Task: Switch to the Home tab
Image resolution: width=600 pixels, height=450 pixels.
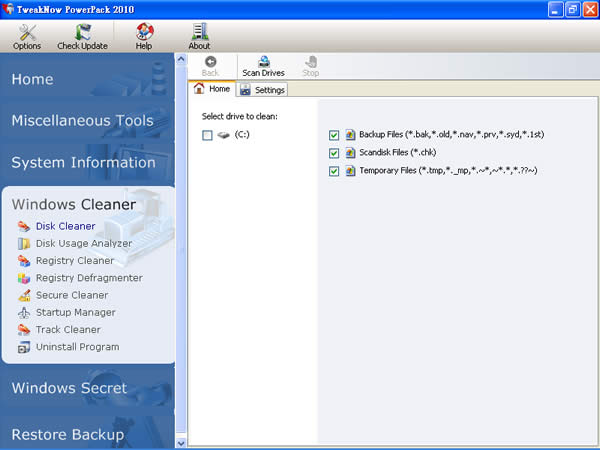Action: (x=212, y=89)
